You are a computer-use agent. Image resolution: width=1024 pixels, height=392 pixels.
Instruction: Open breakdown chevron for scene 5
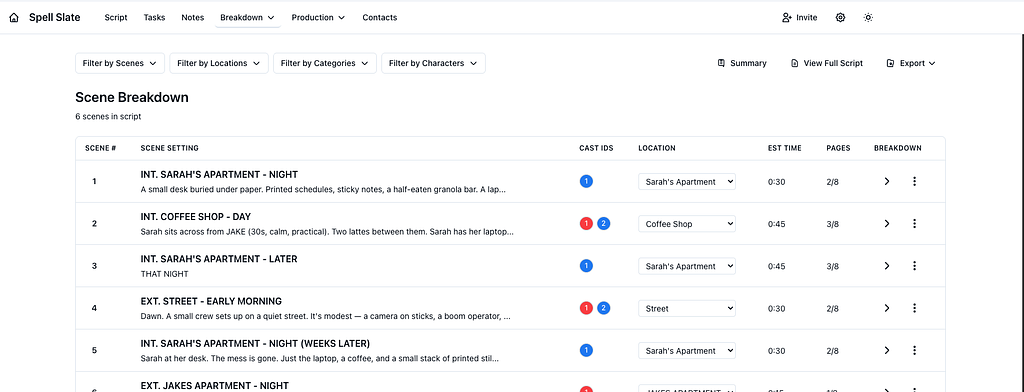click(886, 350)
